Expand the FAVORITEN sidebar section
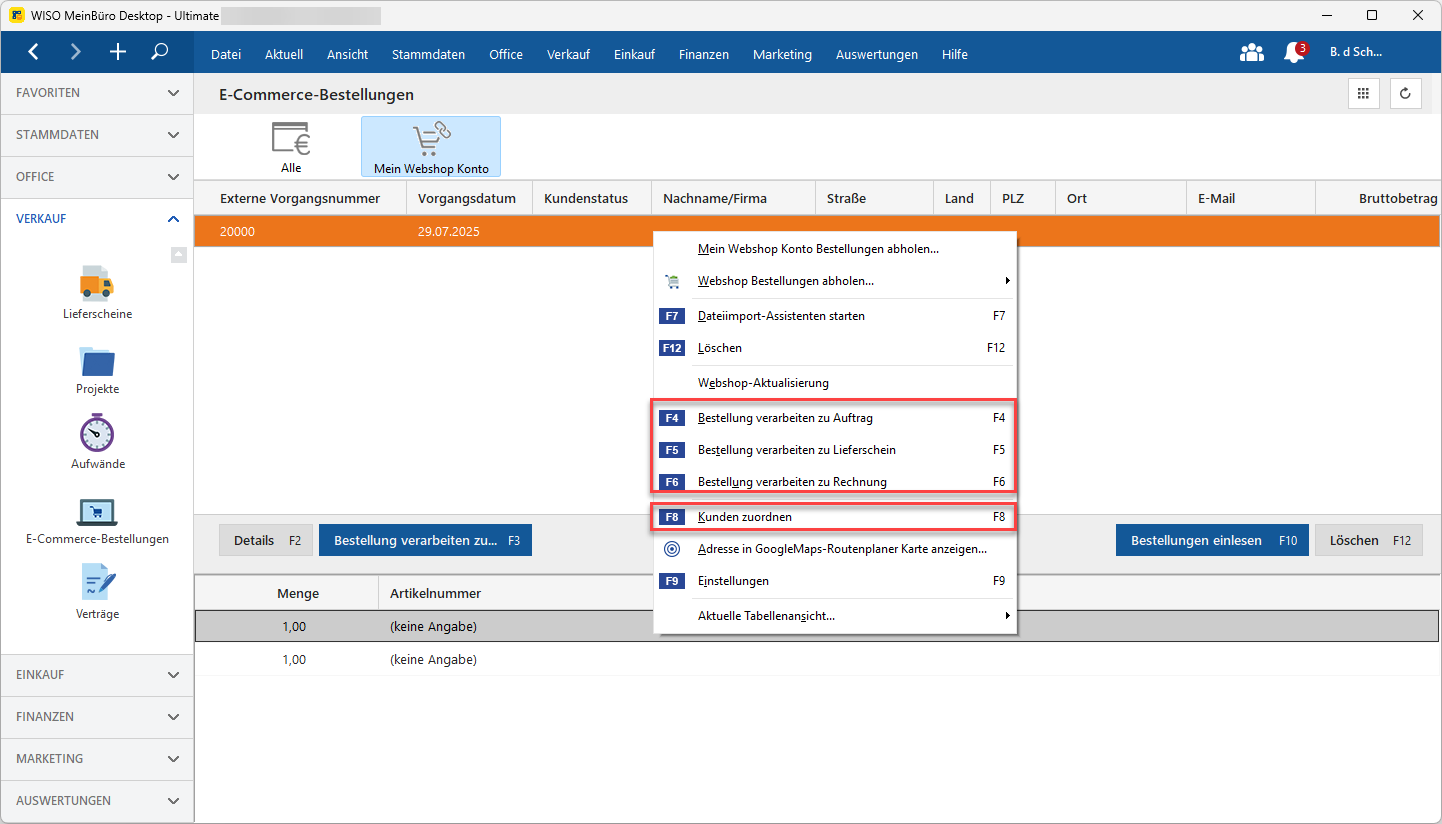The image size is (1442, 824). tap(97, 93)
